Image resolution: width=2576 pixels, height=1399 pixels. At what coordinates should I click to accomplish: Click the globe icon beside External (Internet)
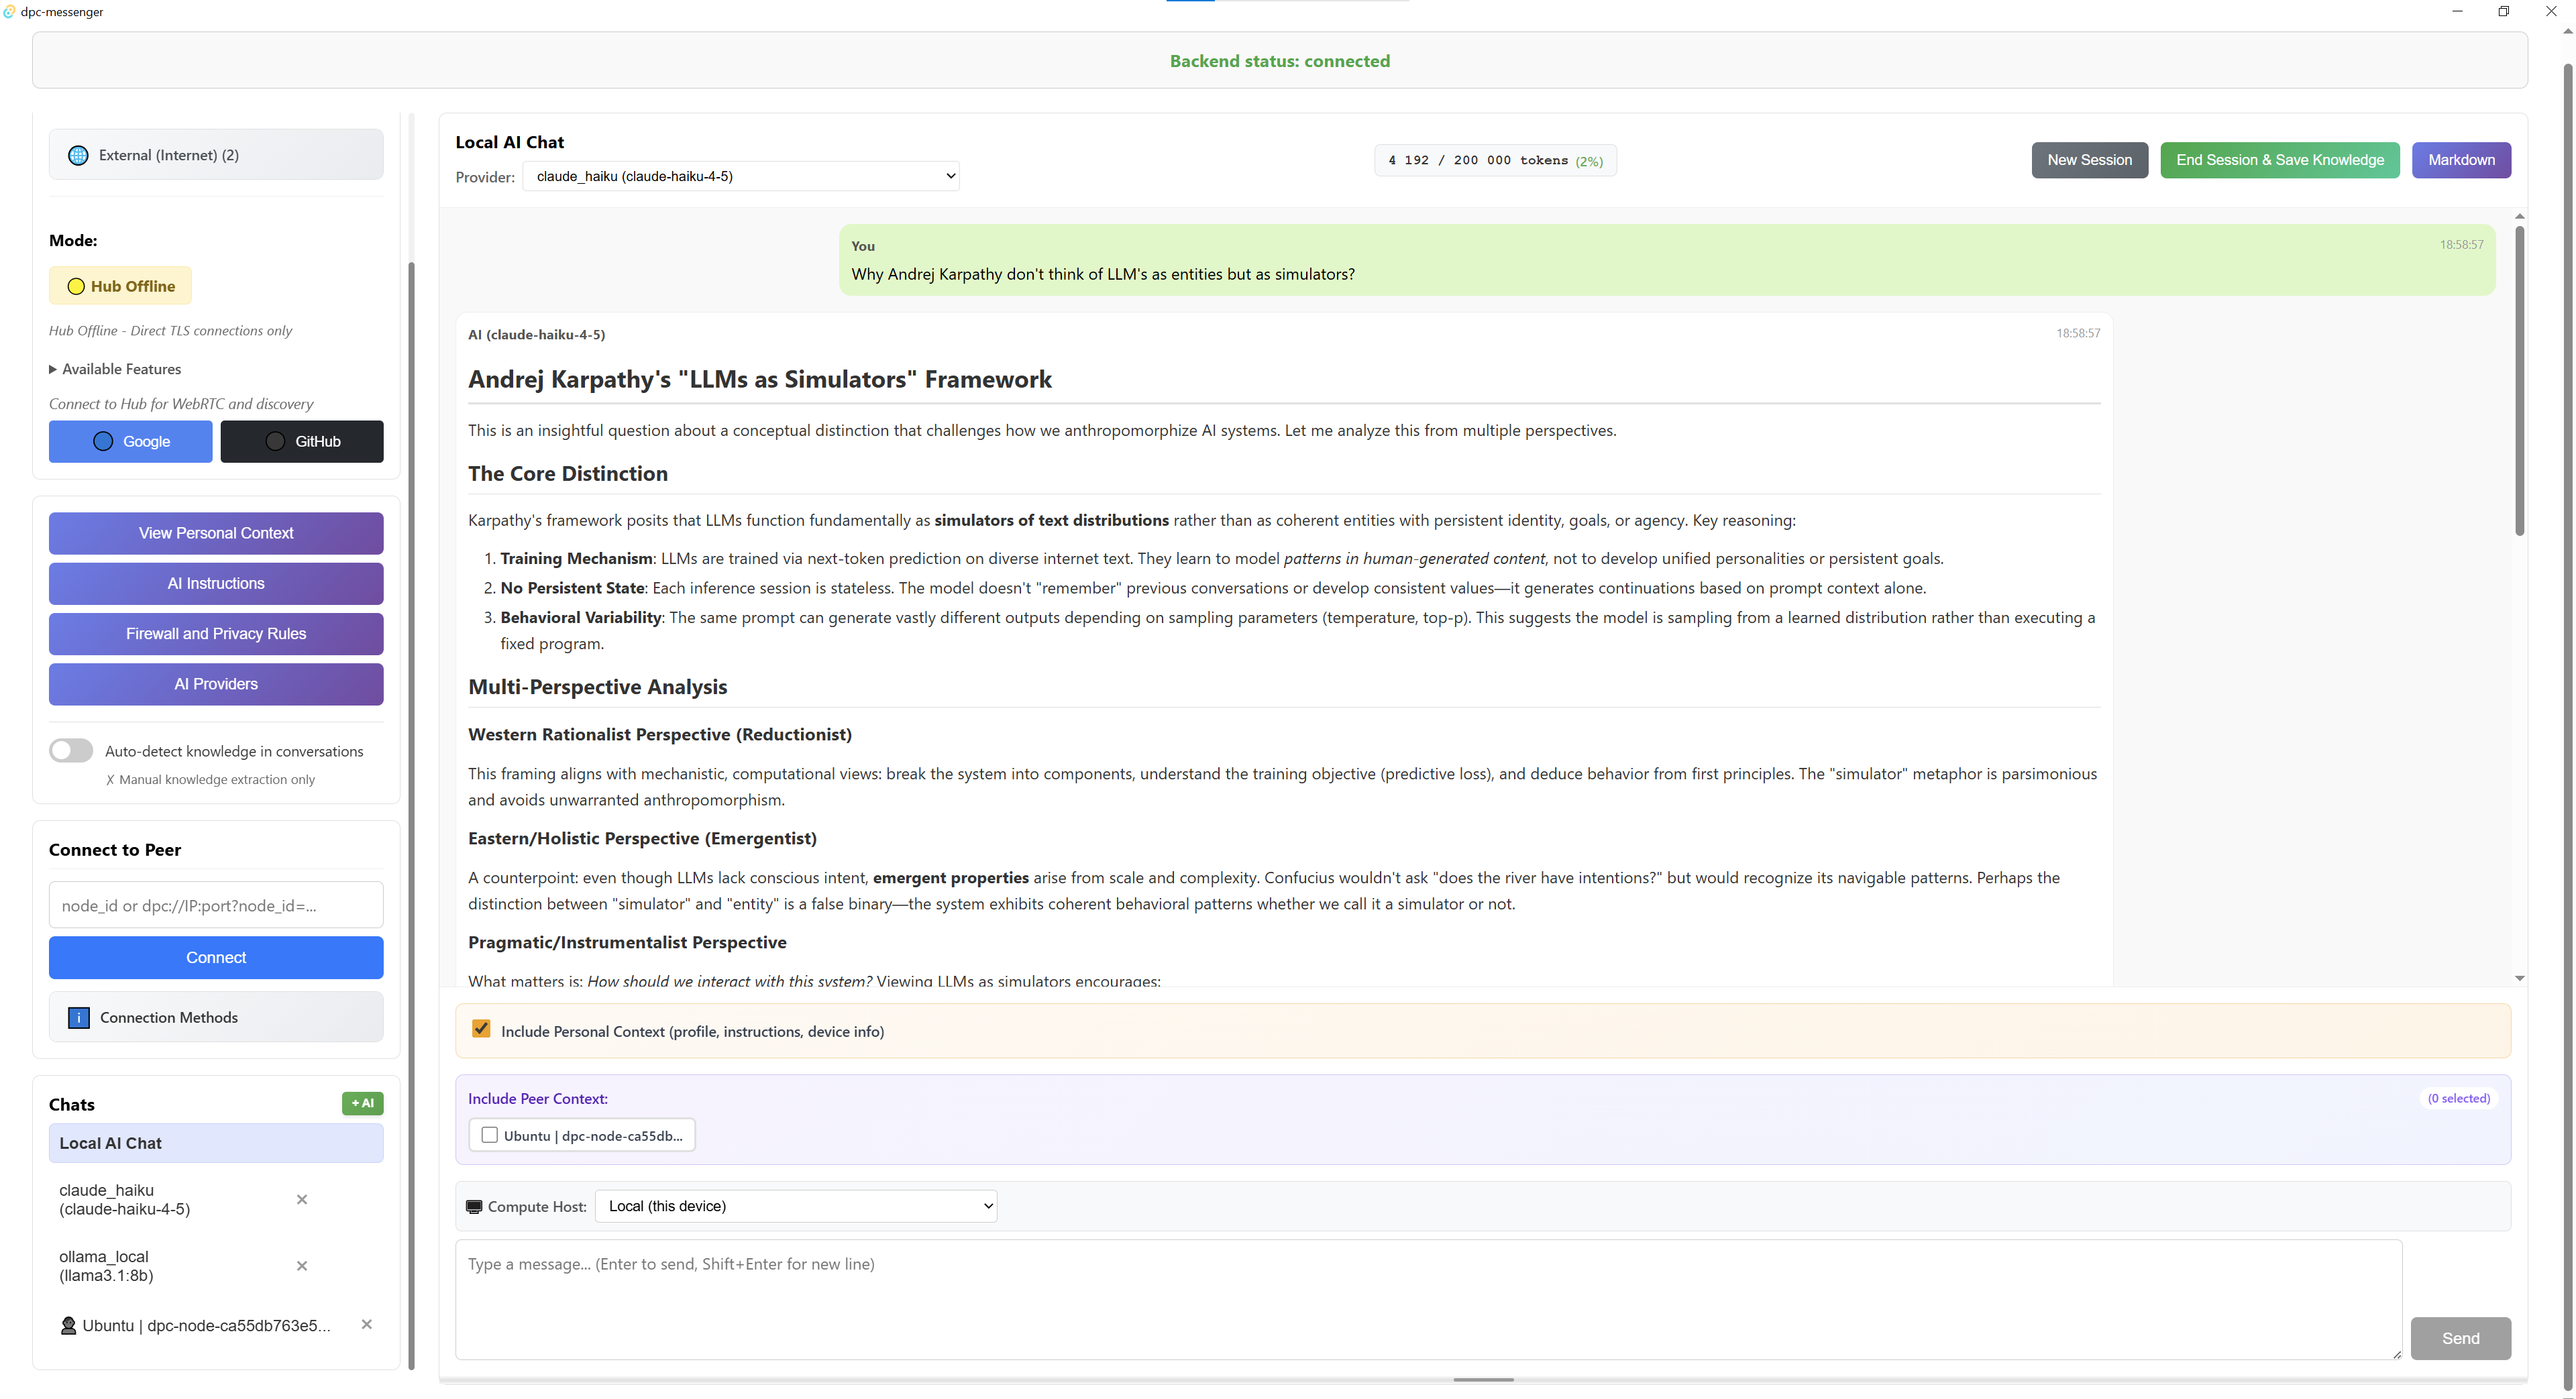pos(78,155)
